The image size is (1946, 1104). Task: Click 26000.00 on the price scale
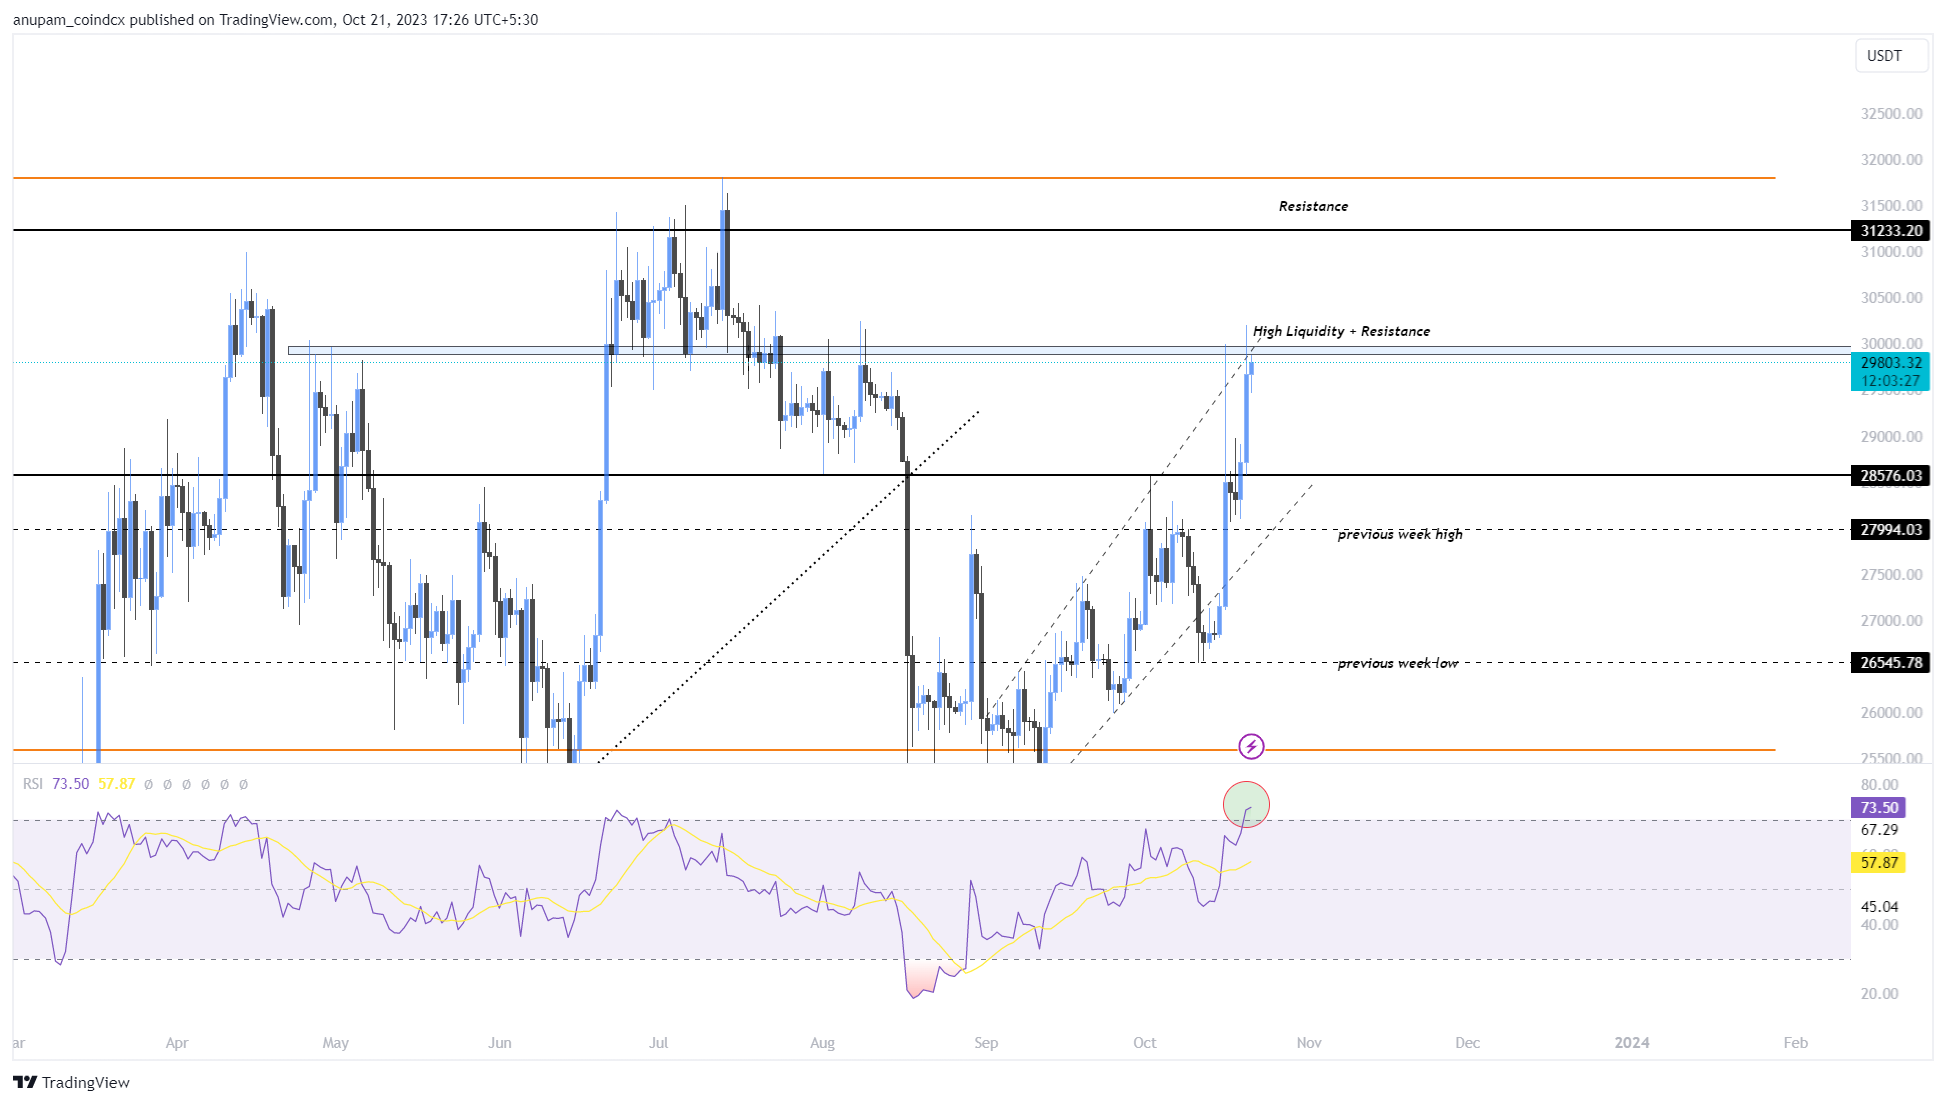point(1891,713)
